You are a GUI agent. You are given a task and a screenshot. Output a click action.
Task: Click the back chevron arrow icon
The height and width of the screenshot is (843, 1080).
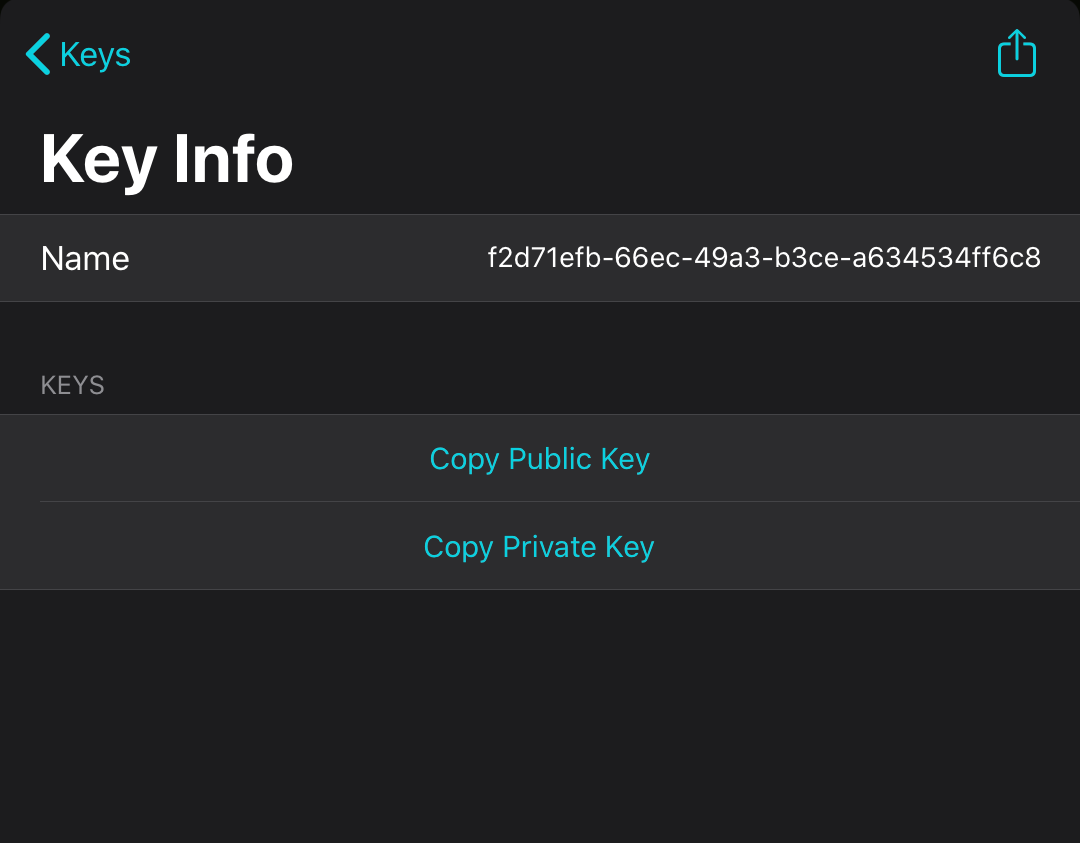click(38, 54)
